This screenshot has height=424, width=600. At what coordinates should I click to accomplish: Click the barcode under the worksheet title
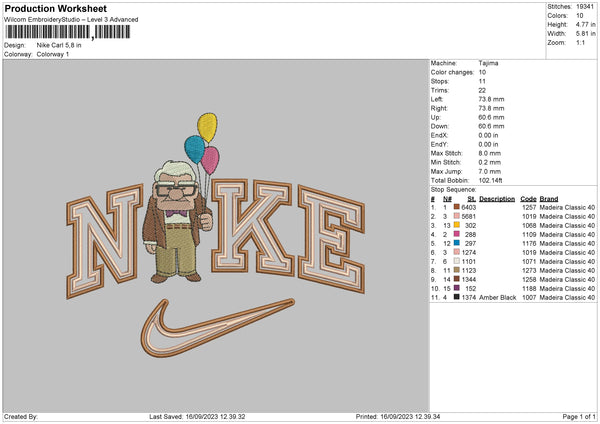pos(68,32)
